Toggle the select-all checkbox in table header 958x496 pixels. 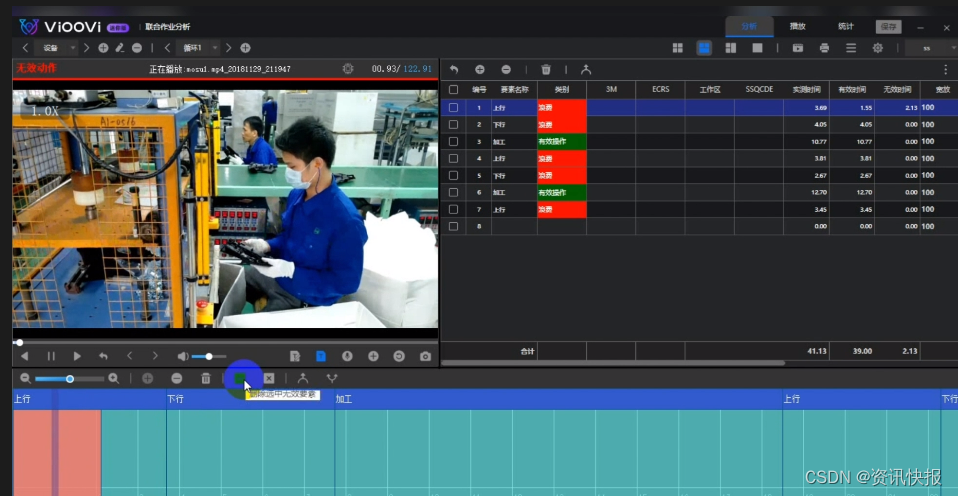tap(453, 90)
